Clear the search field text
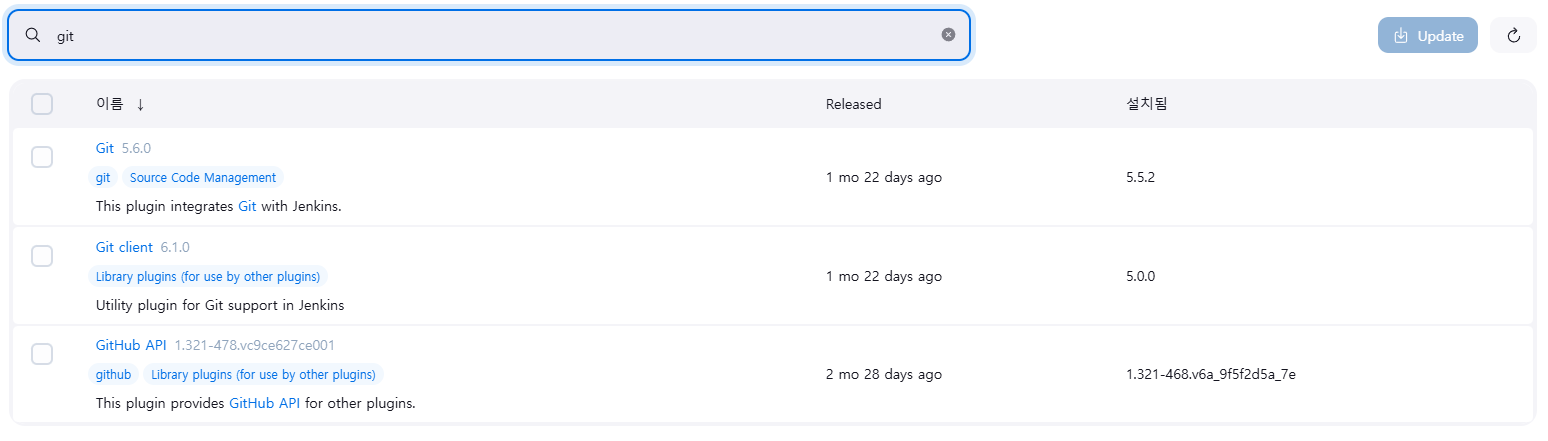Screen dimensions: 1548x441 (x=948, y=35)
